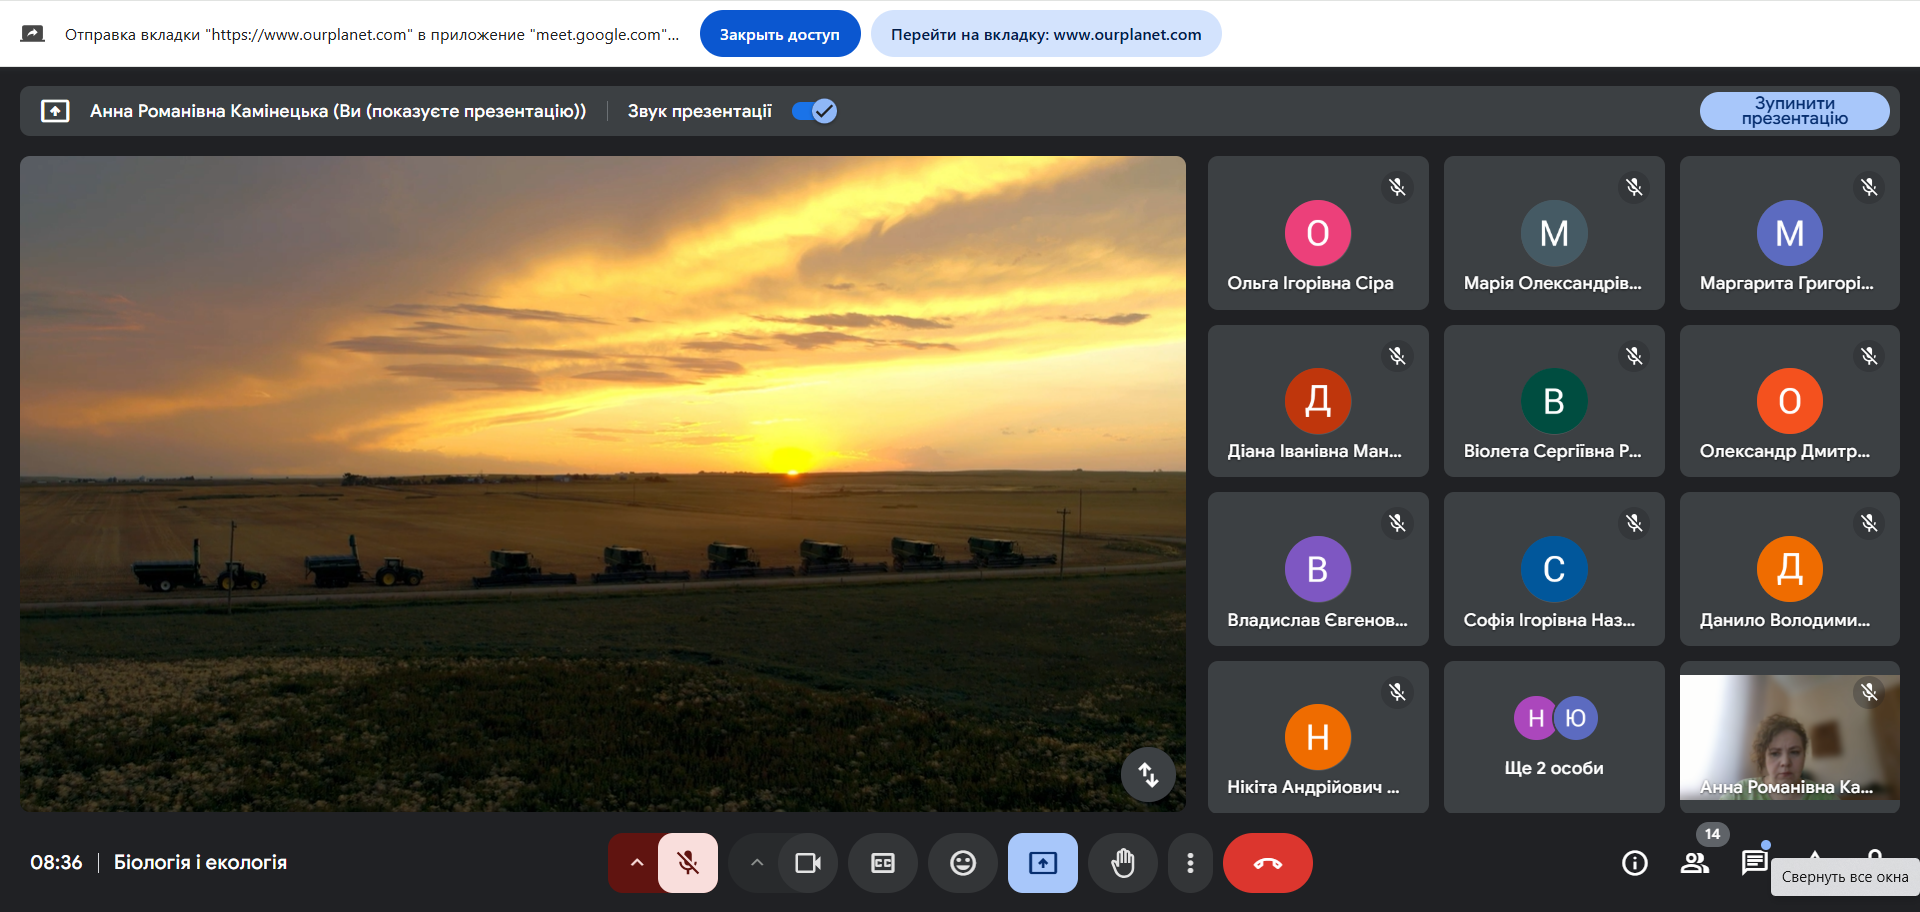Show the participants list
This screenshot has height=912, width=1920.
pyautogui.click(x=1694, y=863)
